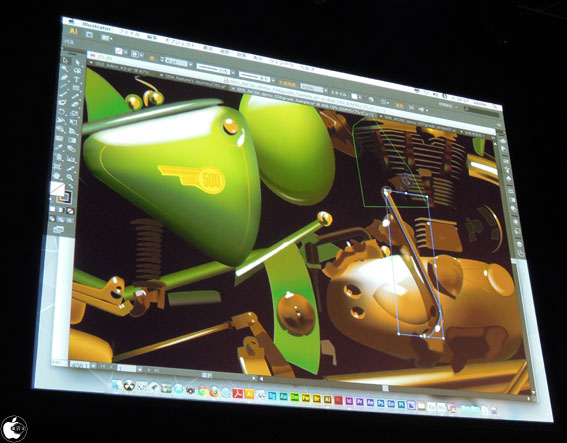Image resolution: width=567 pixels, height=443 pixels.
Task: Open Google Chrome from the Dock
Action: pyautogui.click(x=202, y=391)
